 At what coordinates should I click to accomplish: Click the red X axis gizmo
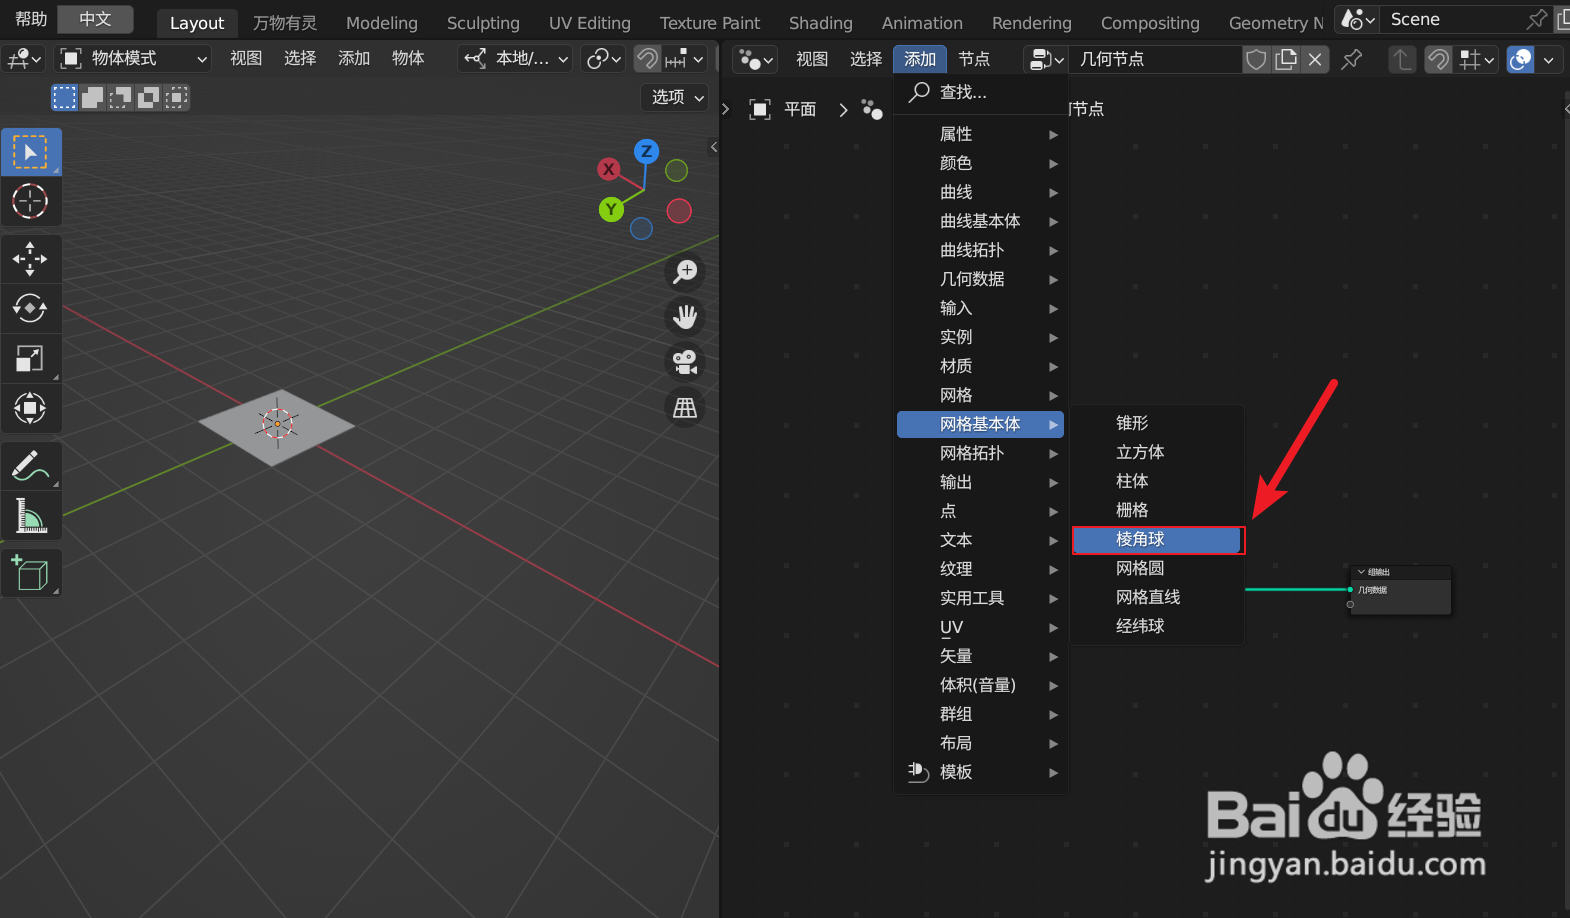click(x=608, y=169)
